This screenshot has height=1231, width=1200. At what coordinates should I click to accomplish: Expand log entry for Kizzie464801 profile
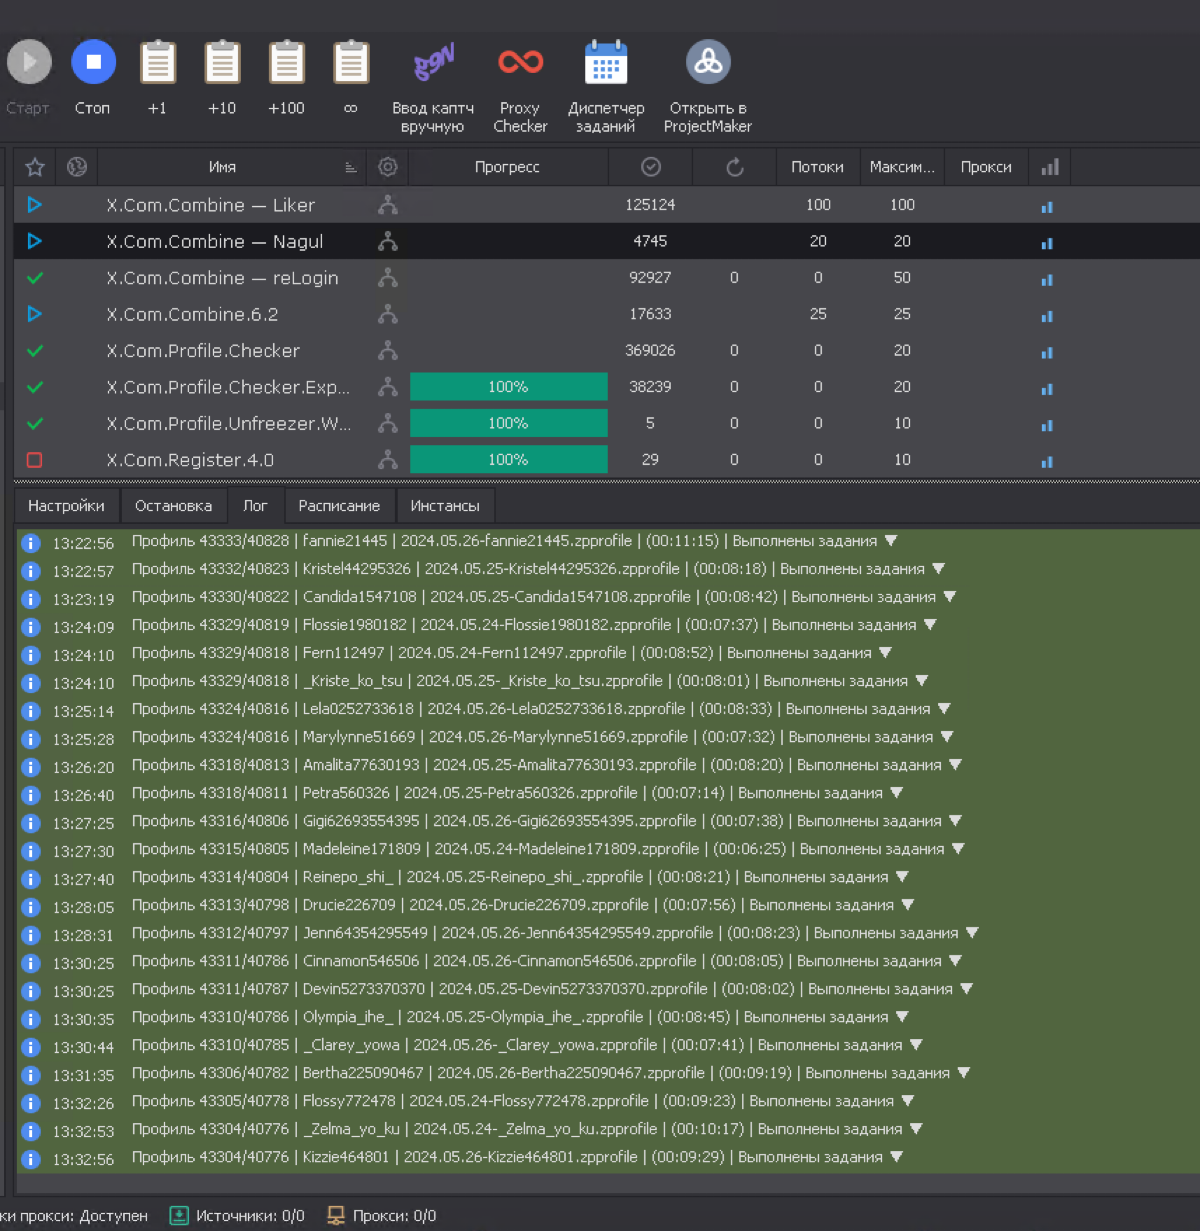896,1157
